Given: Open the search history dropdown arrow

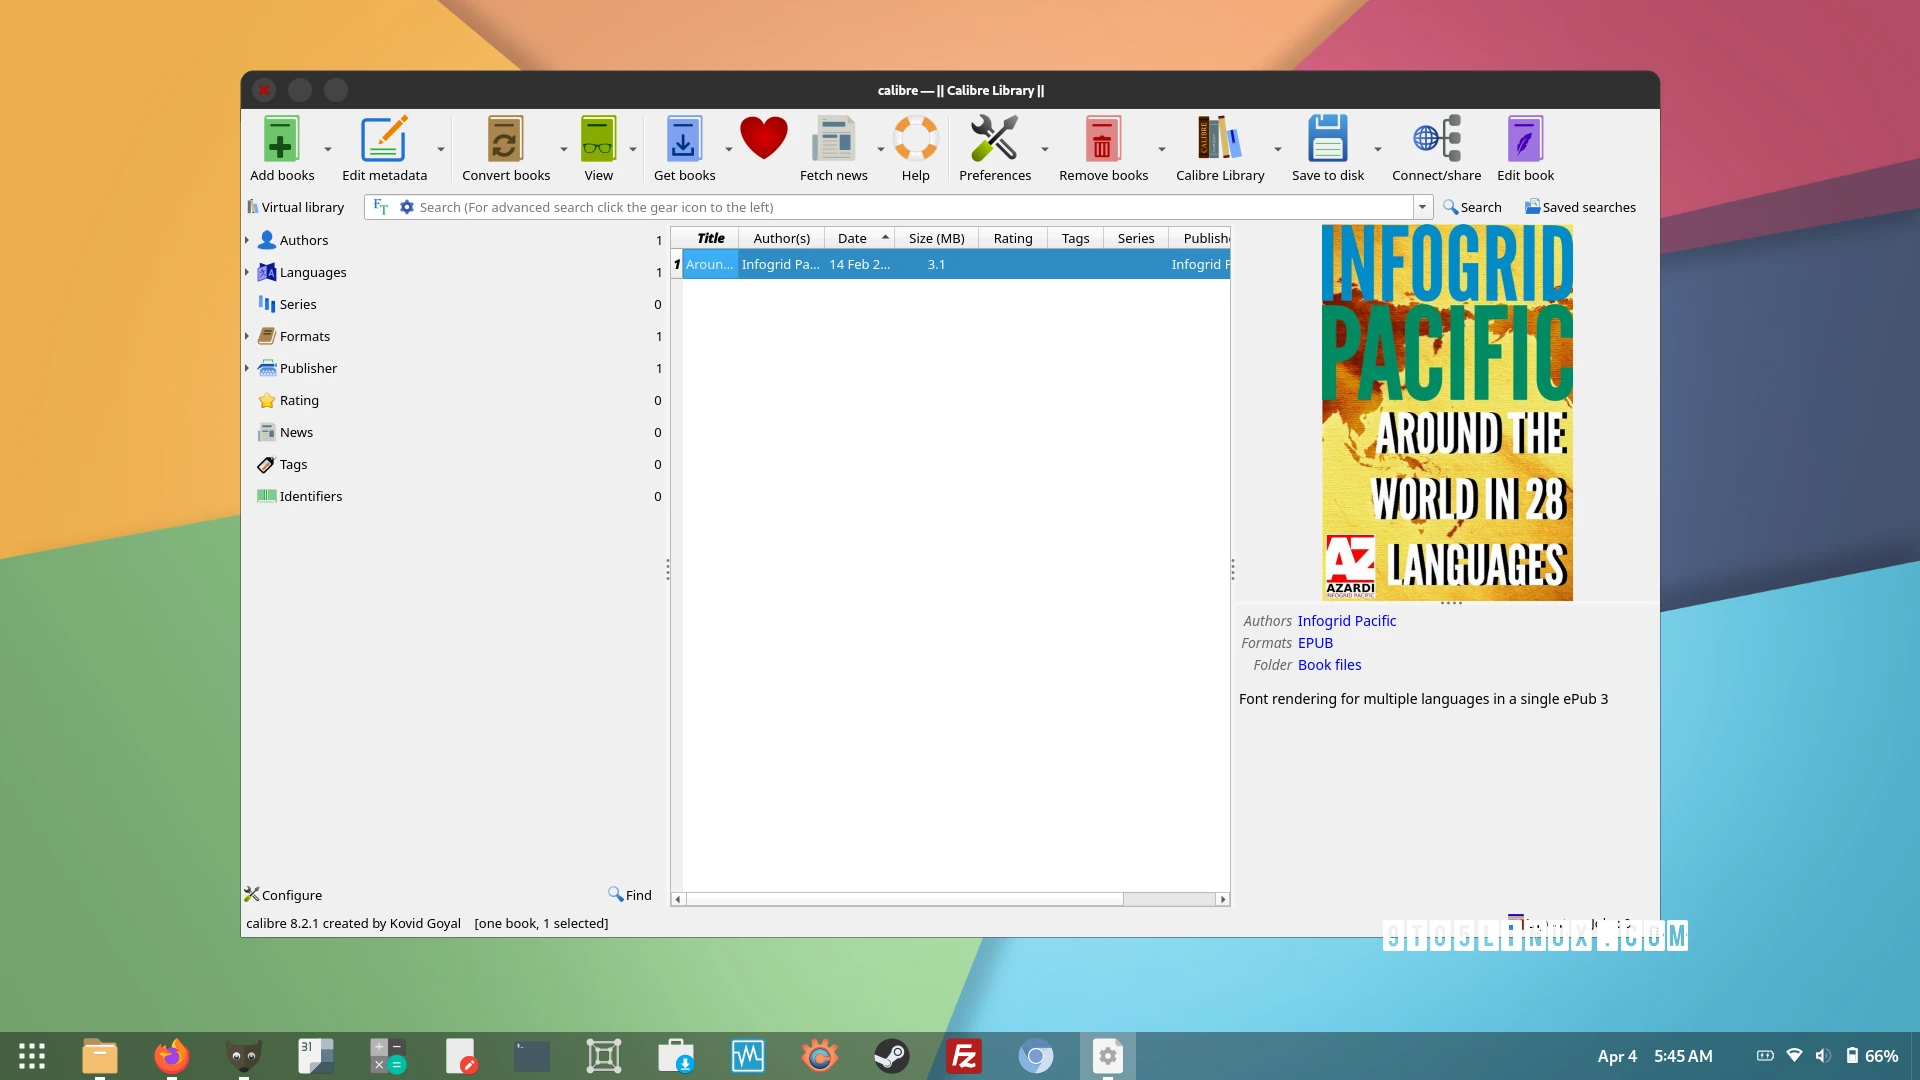Looking at the screenshot, I should [1422, 207].
